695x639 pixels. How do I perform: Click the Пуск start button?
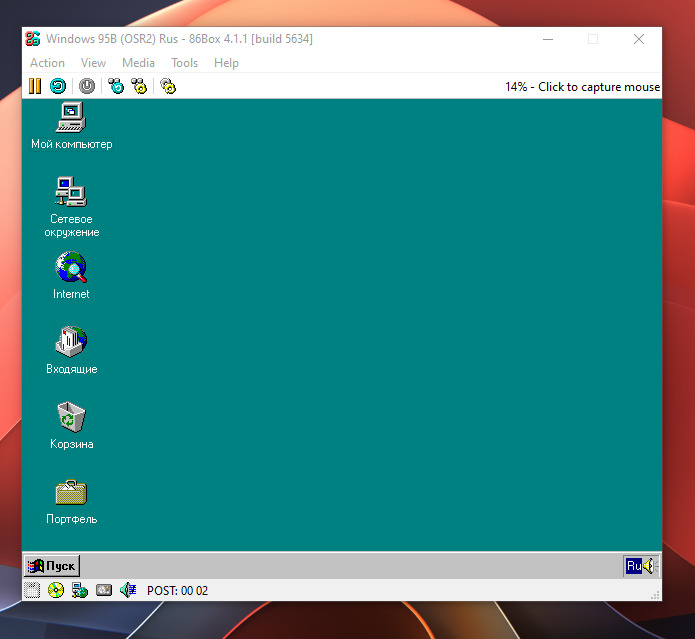point(52,566)
